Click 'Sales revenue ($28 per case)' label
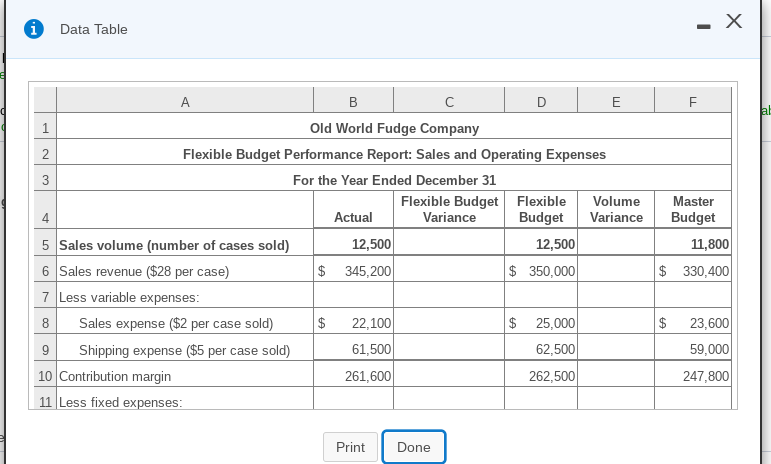The height and width of the screenshot is (464, 771). [144, 271]
